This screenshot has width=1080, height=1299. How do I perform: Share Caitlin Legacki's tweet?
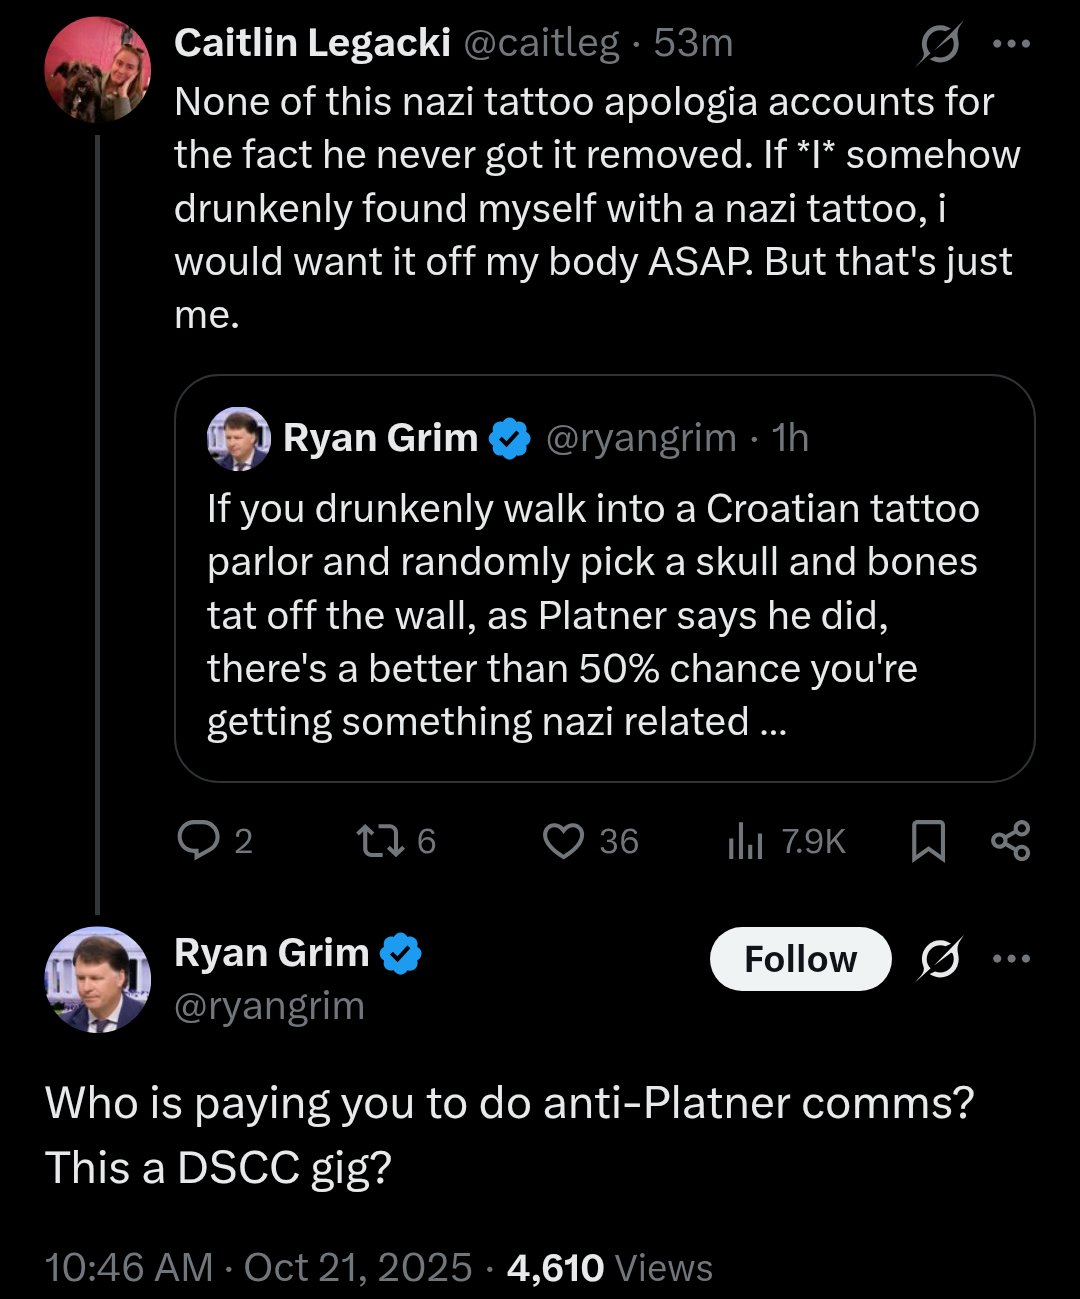[1010, 841]
